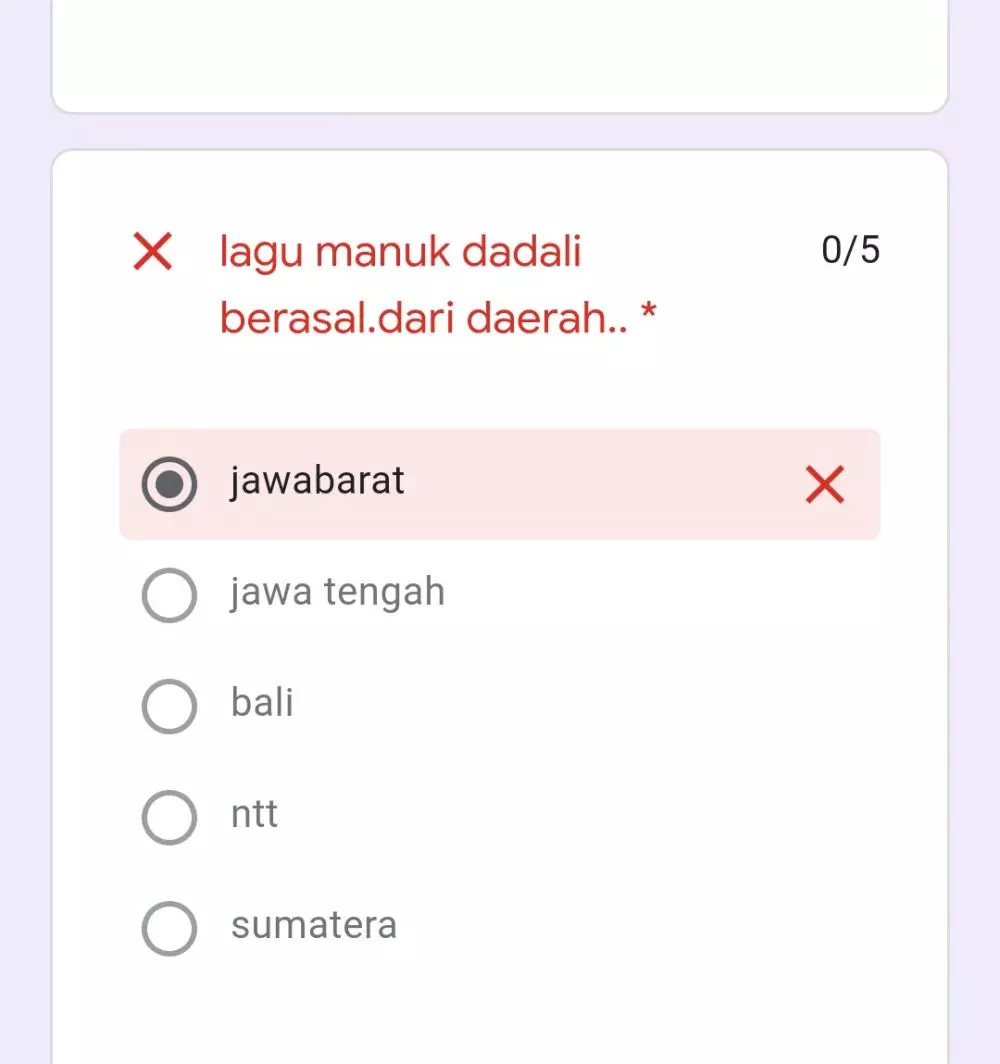Click the empty radio circle beside ntt
The image size is (1000, 1064).
[169, 818]
